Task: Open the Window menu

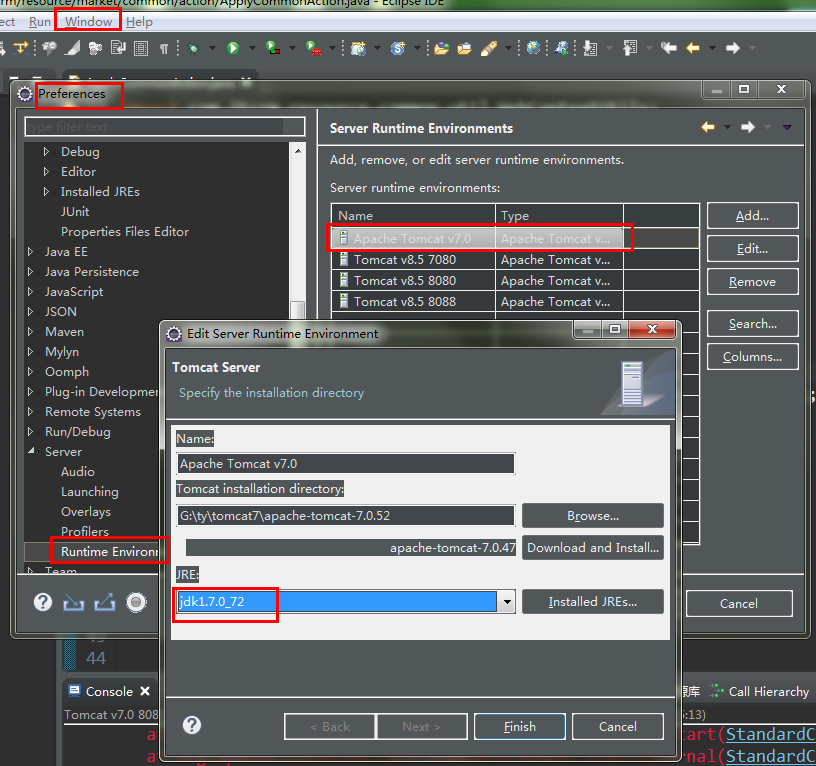Action: click(88, 22)
